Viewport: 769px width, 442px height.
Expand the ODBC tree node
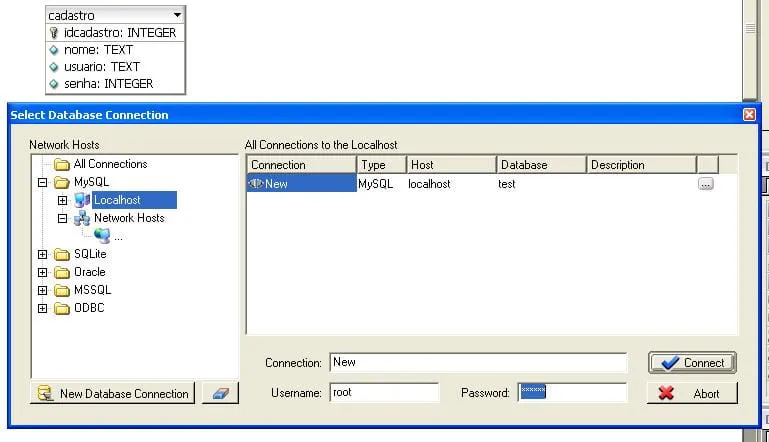(43, 309)
